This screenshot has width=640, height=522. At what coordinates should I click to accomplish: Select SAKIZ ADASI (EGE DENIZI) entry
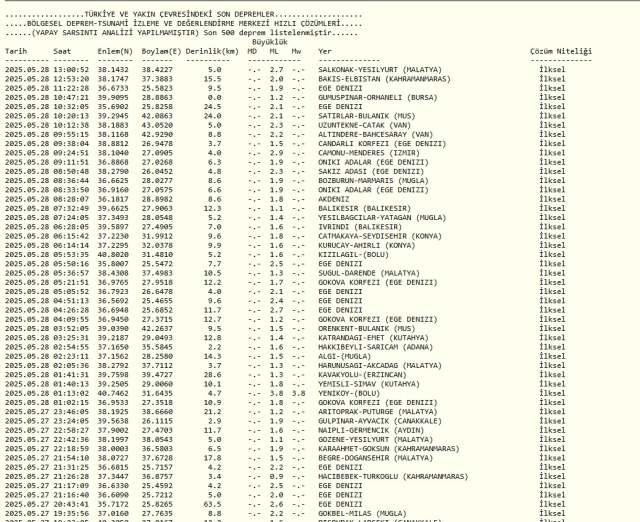coord(371,171)
